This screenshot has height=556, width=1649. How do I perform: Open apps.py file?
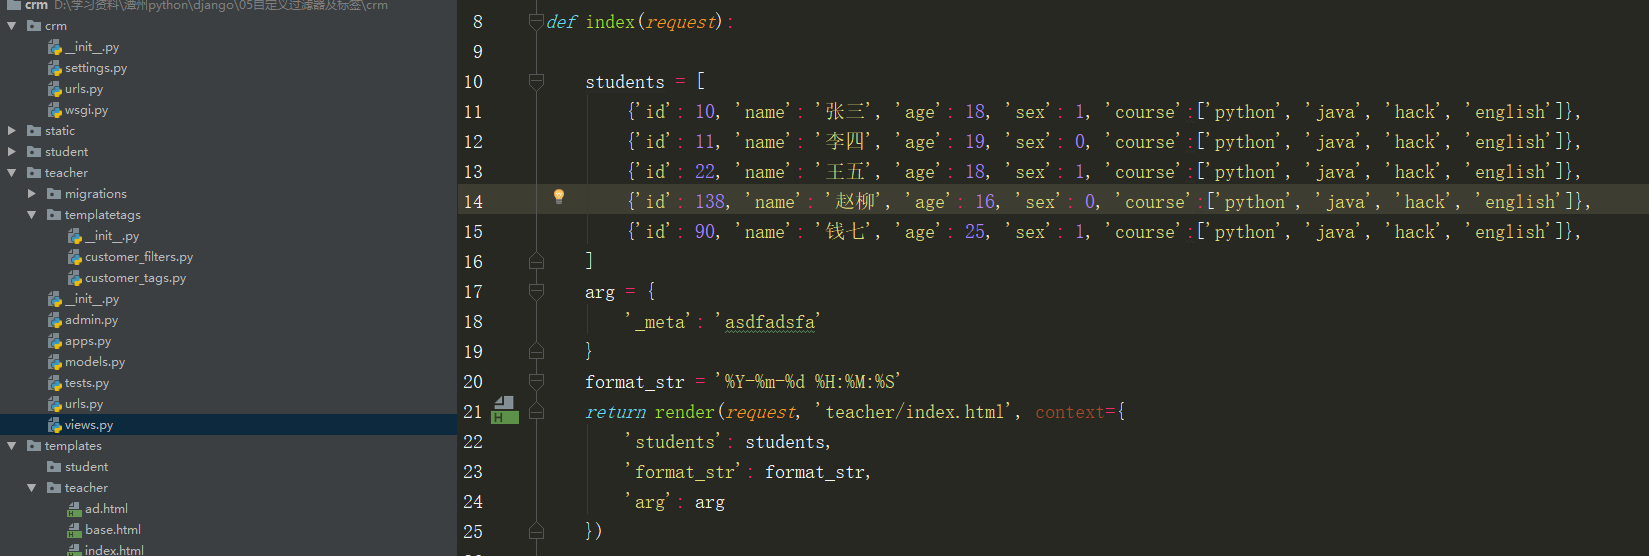pos(88,341)
